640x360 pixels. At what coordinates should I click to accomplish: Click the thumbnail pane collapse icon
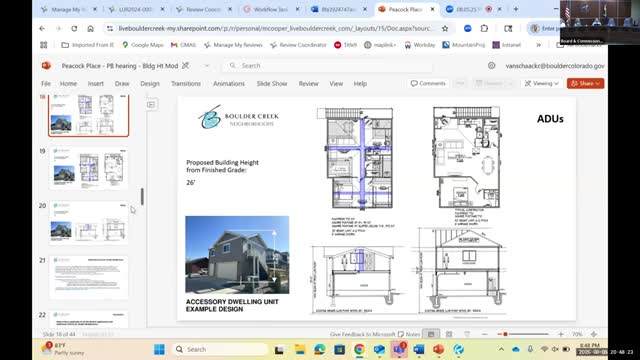click(151, 104)
